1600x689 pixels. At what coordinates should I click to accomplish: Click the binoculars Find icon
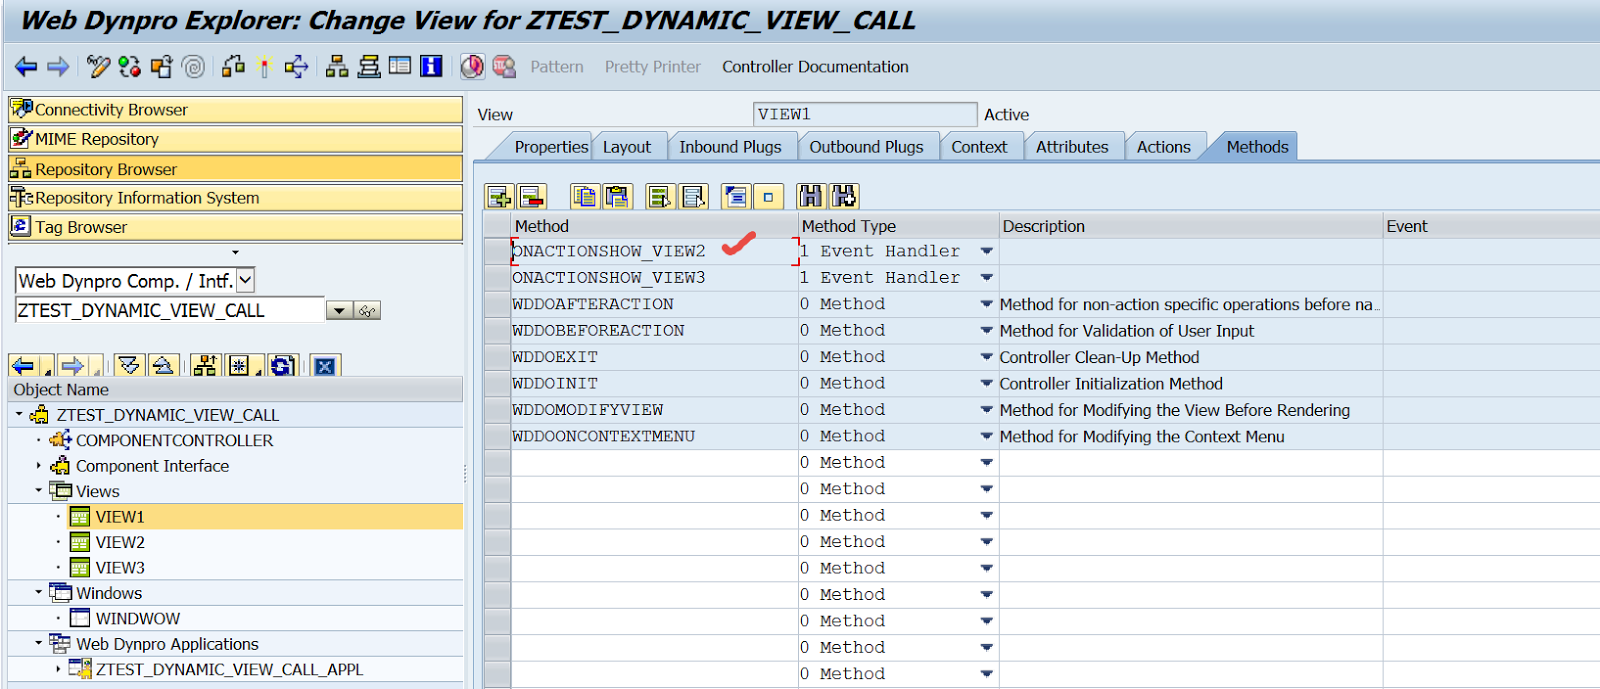pyautogui.click(x=810, y=197)
